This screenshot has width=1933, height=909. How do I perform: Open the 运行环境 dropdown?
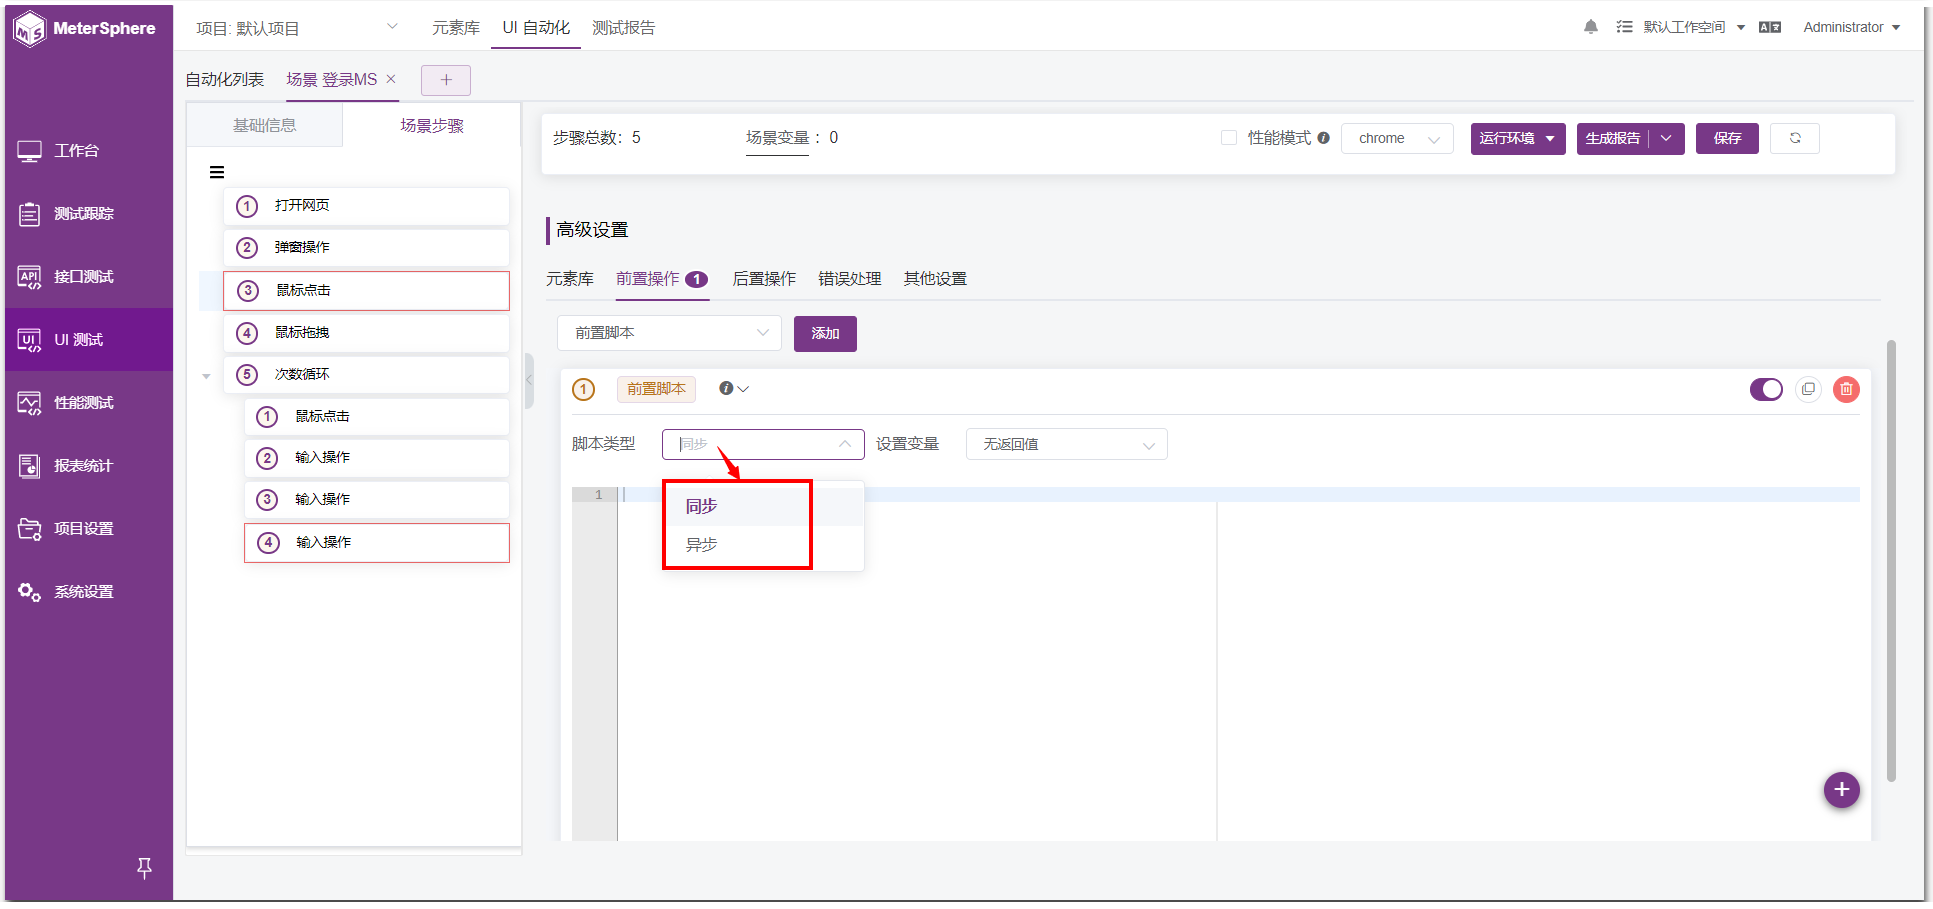click(x=1518, y=138)
